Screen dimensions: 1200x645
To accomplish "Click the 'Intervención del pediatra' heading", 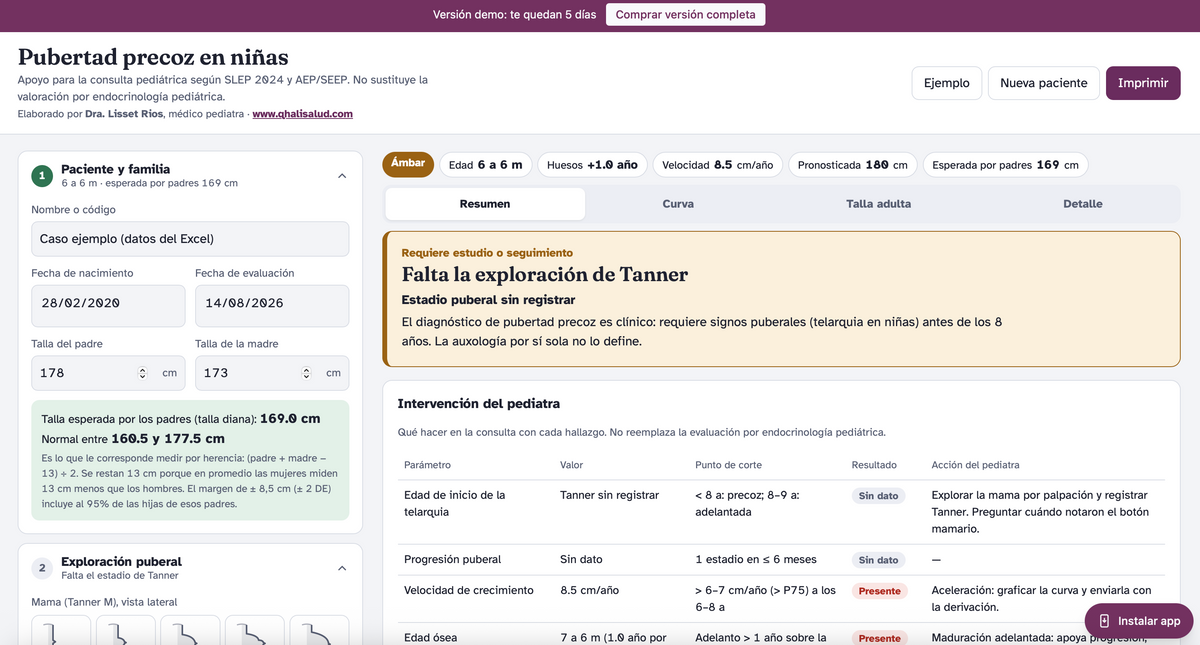I will (479, 404).
